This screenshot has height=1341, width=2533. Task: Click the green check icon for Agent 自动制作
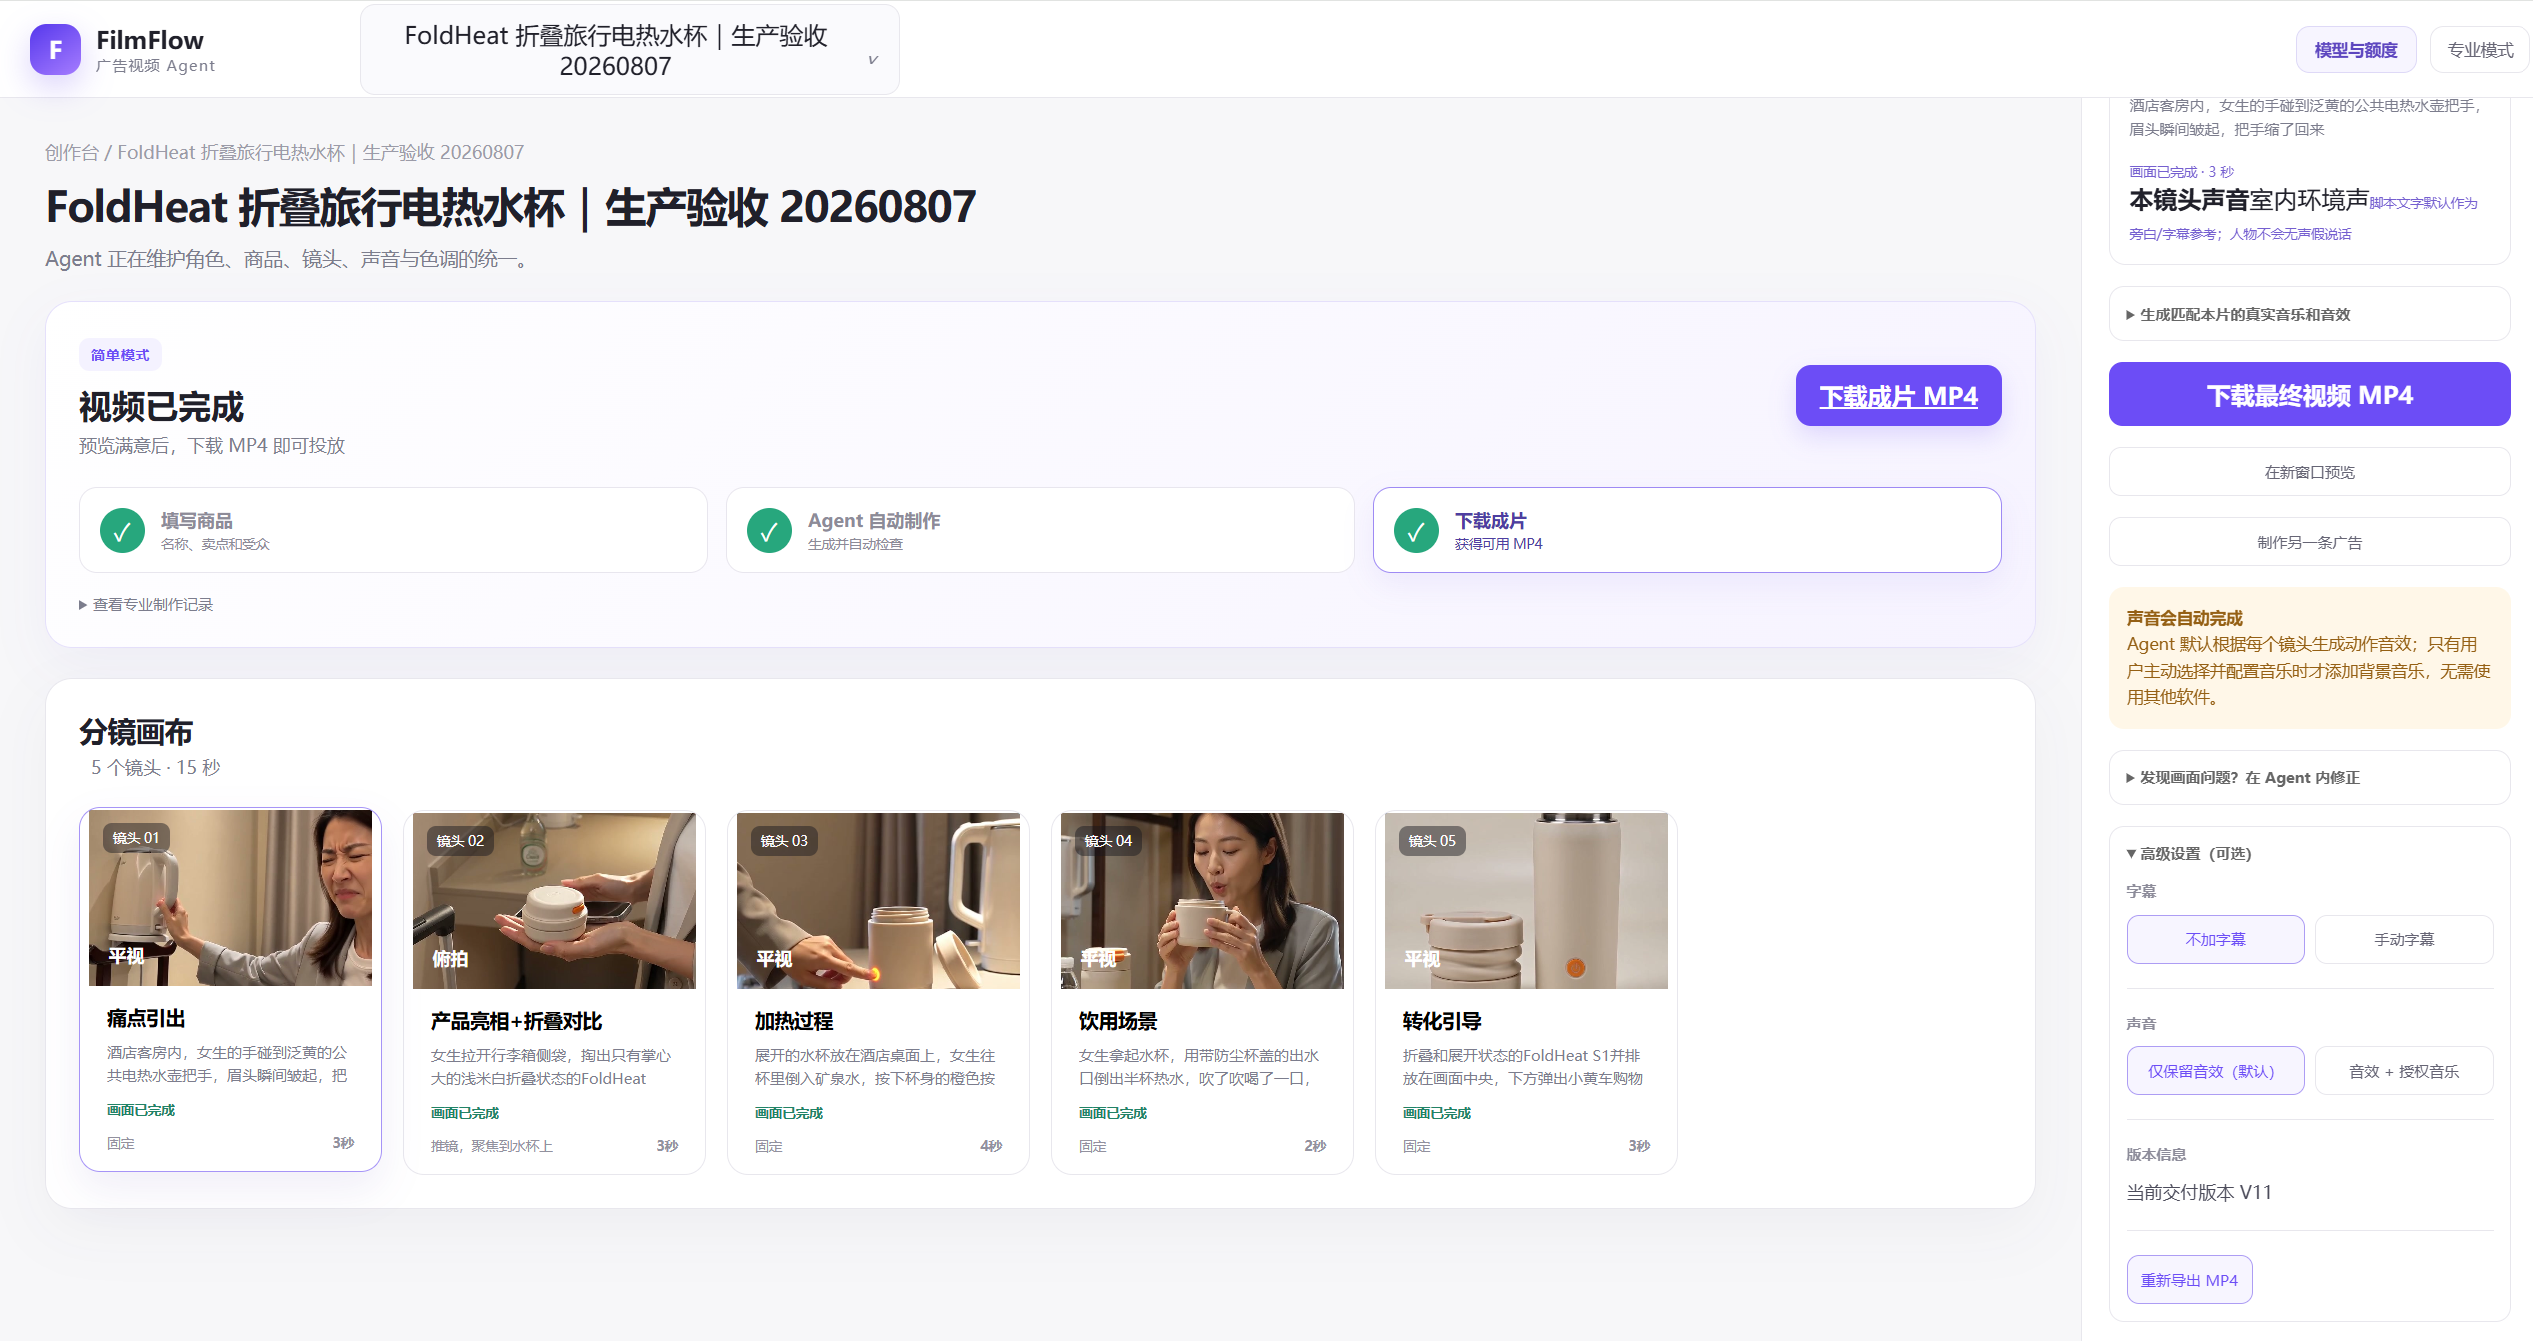769,531
